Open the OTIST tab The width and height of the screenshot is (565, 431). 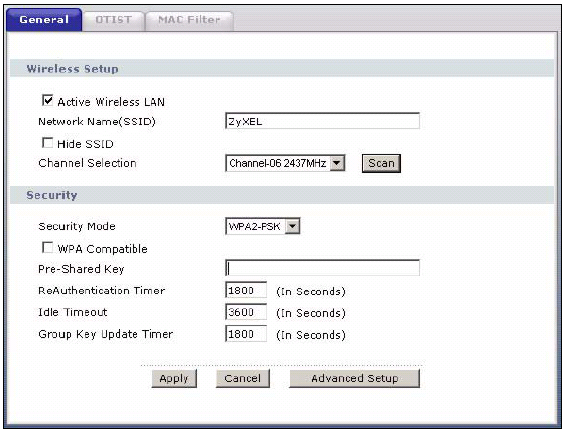[x=114, y=21]
